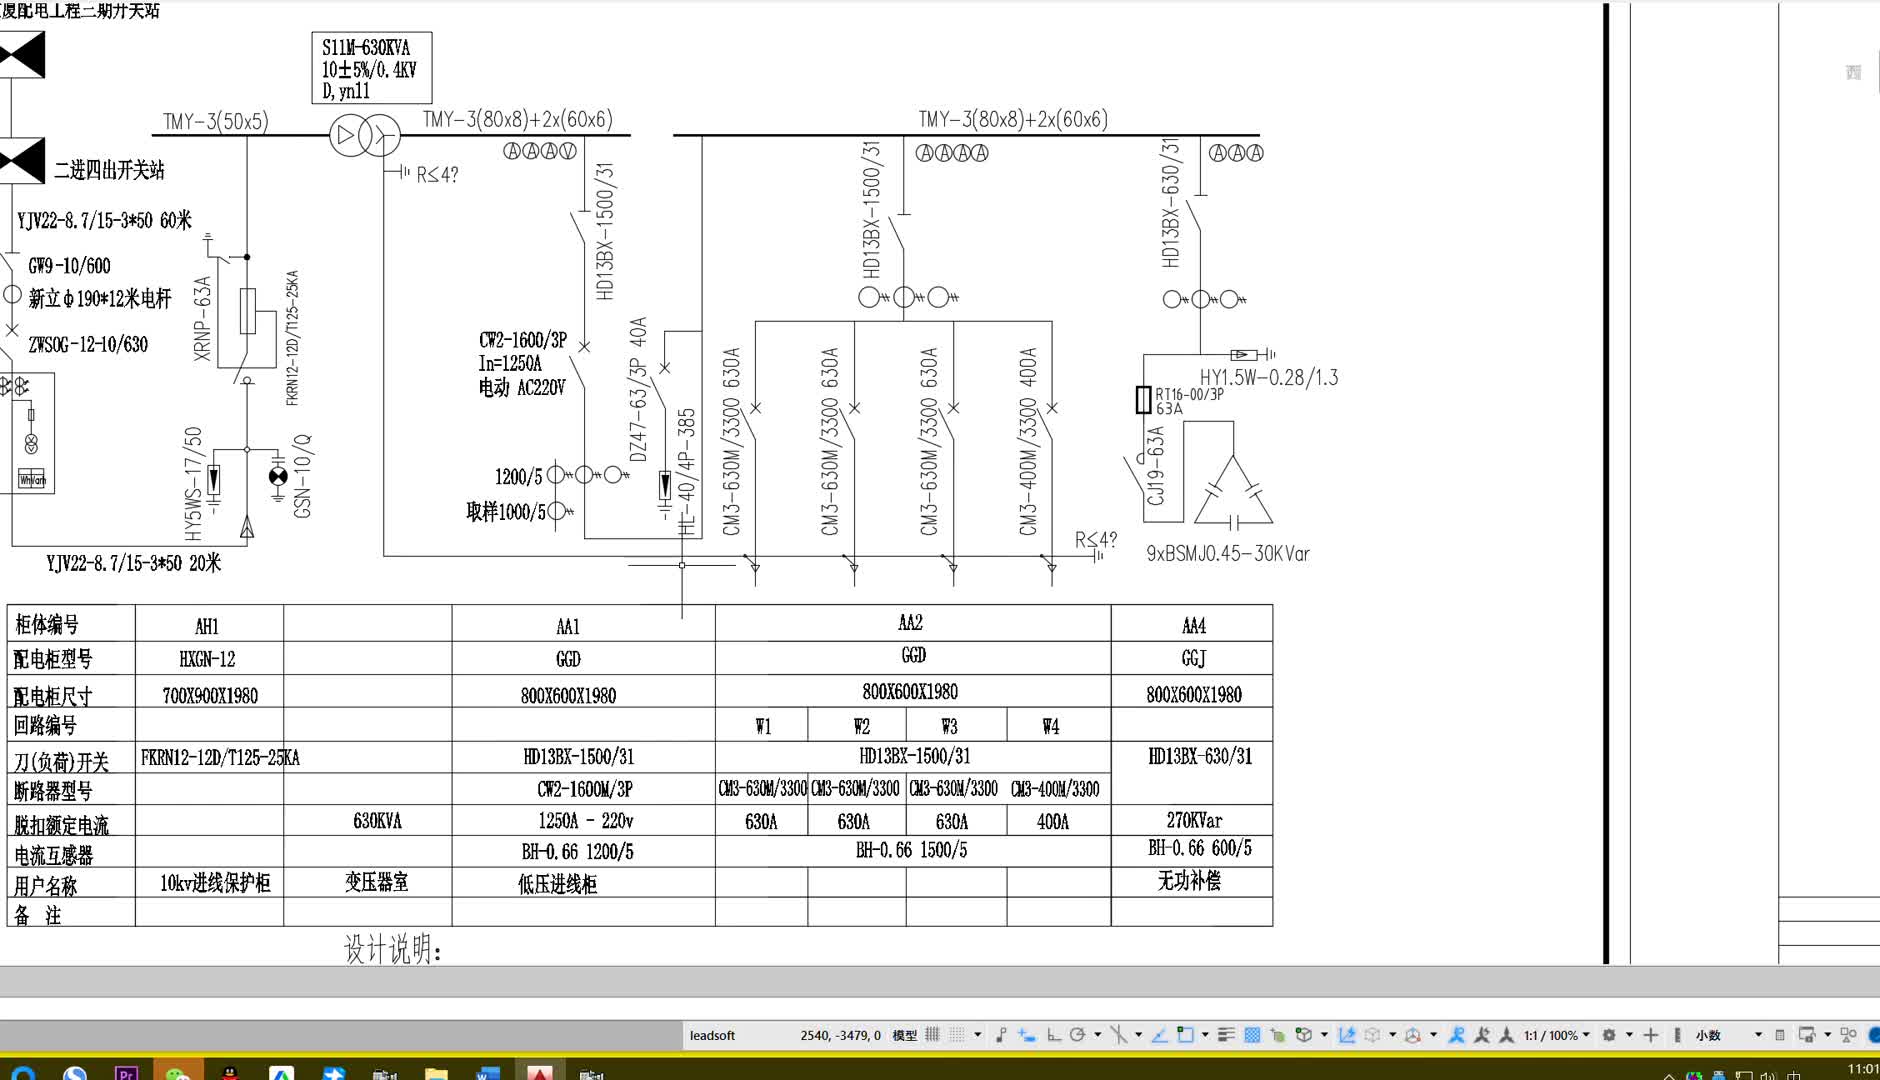Click selection cycling icon
Image resolution: width=1880 pixels, height=1080 pixels.
click(1277, 1035)
